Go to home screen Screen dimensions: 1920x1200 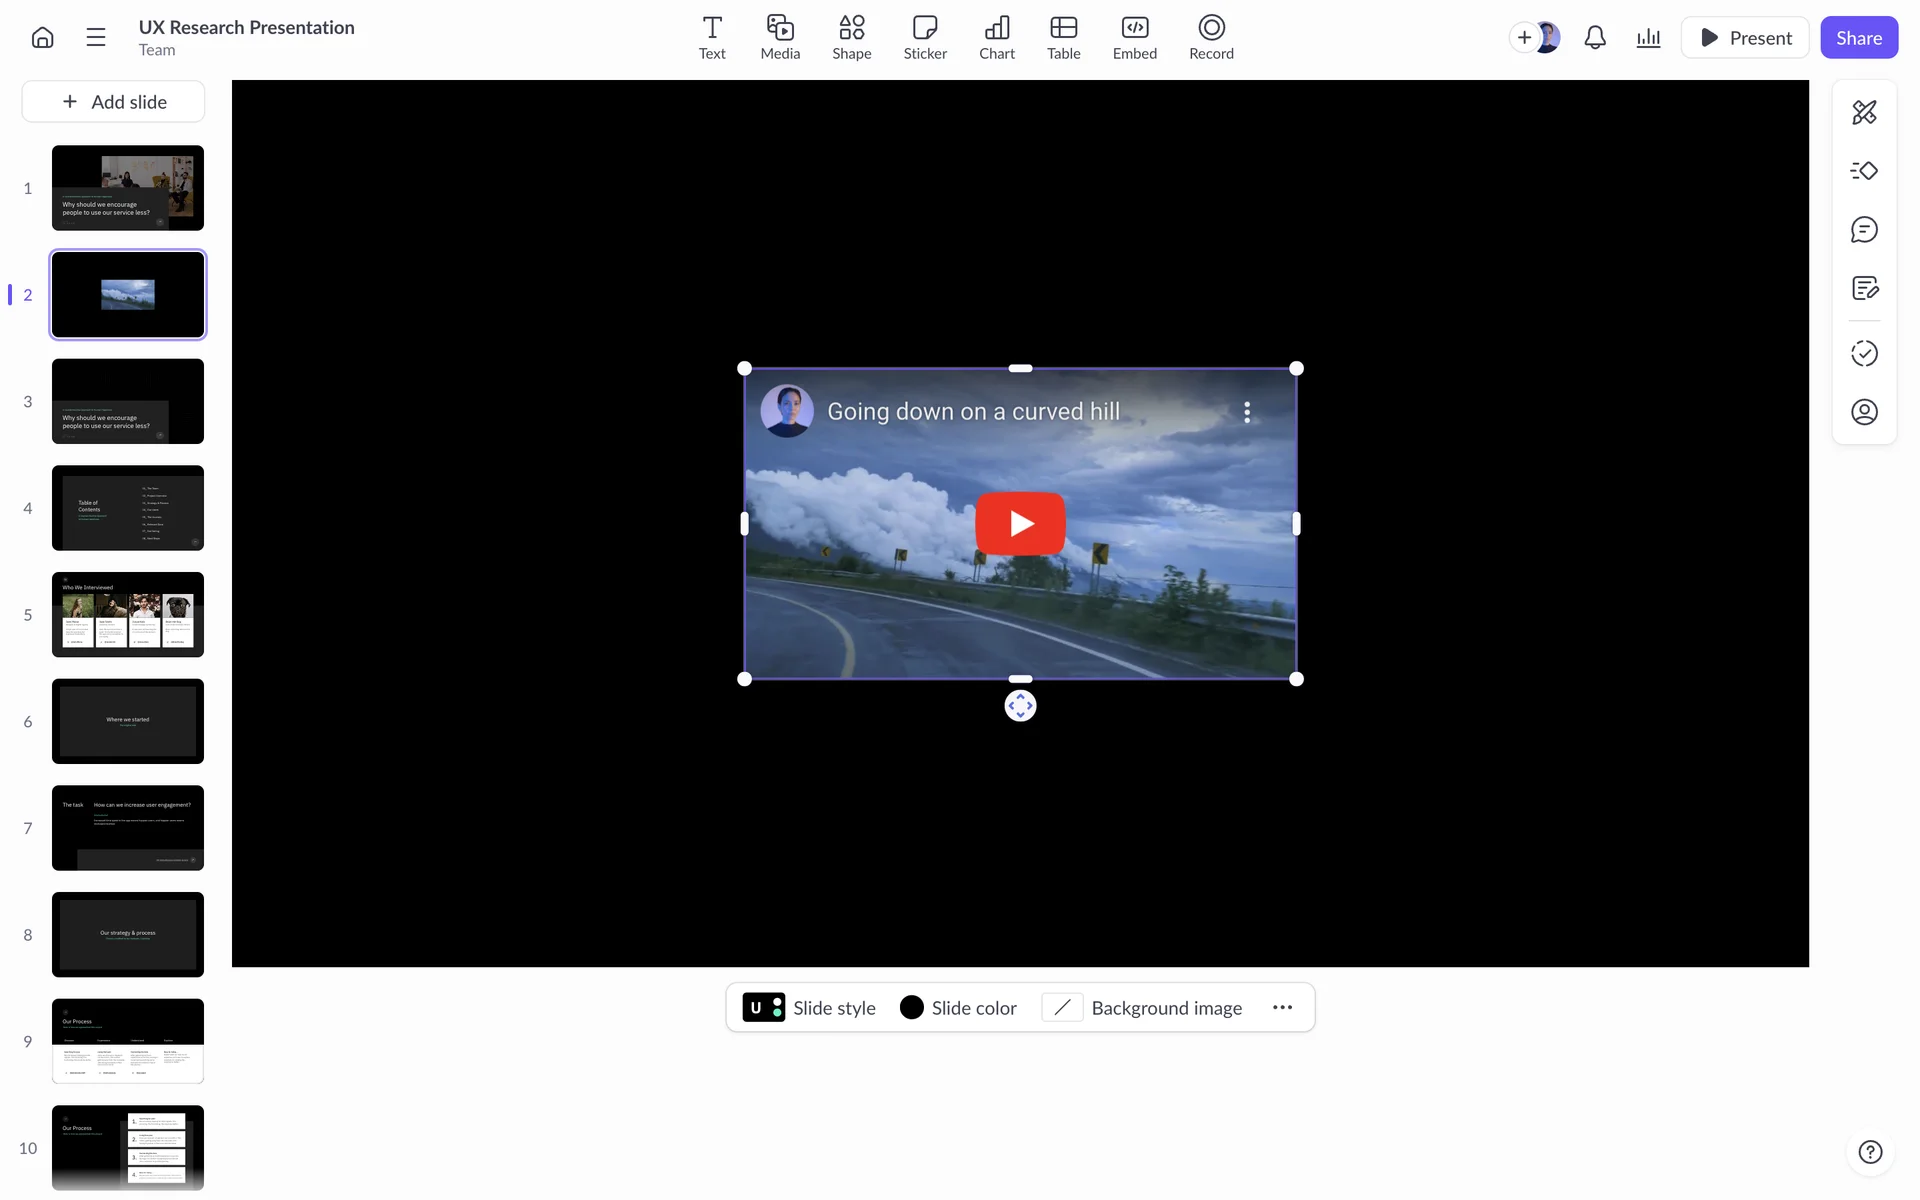(42, 38)
